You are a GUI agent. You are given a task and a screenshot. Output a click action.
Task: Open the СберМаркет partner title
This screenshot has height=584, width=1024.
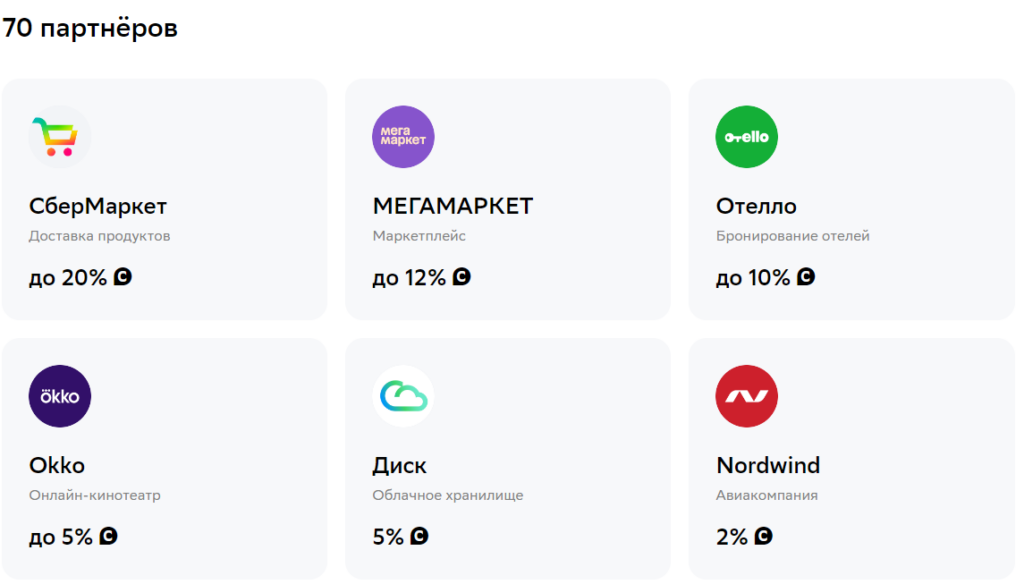pyautogui.click(x=98, y=207)
